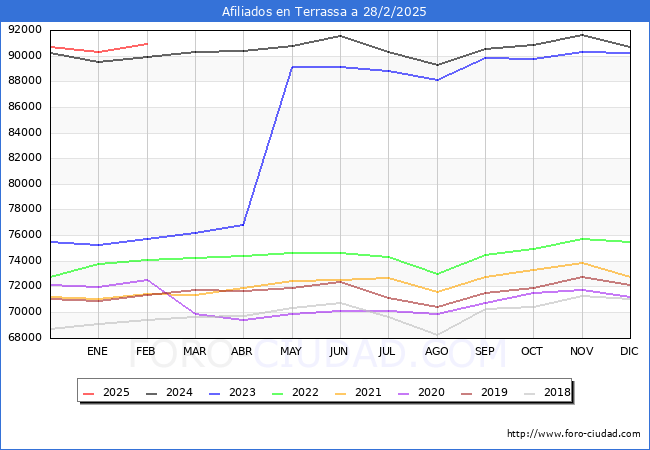Click the blue 2023 legend color marker
The width and height of the screenshot is (650, 450).
(x=215, y=393)
